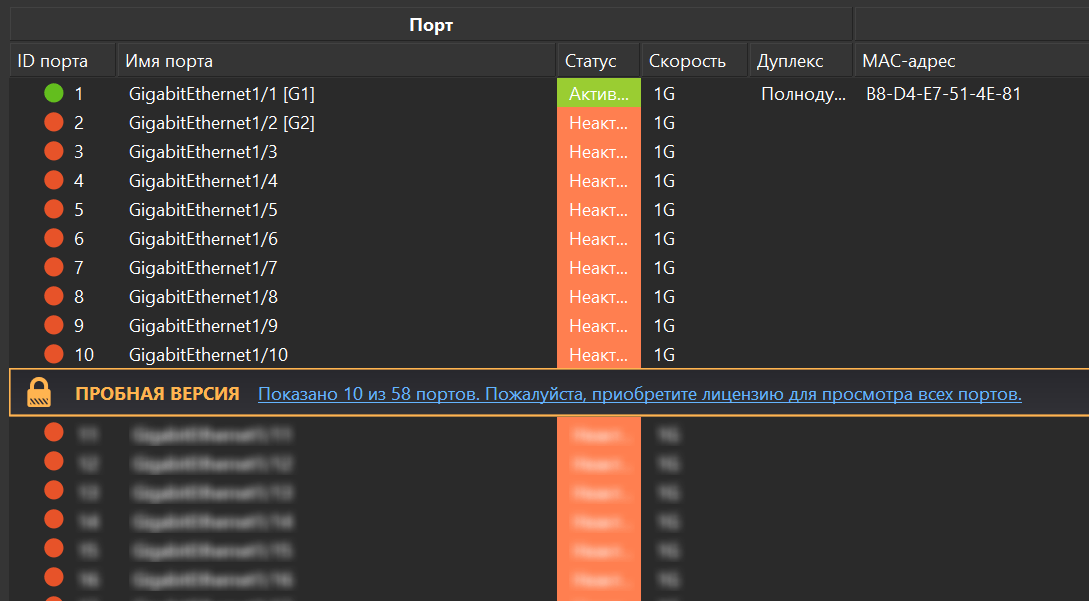1089x601 pixels.
Task: Click the red status dot for port 8
Action: point(54,297)
